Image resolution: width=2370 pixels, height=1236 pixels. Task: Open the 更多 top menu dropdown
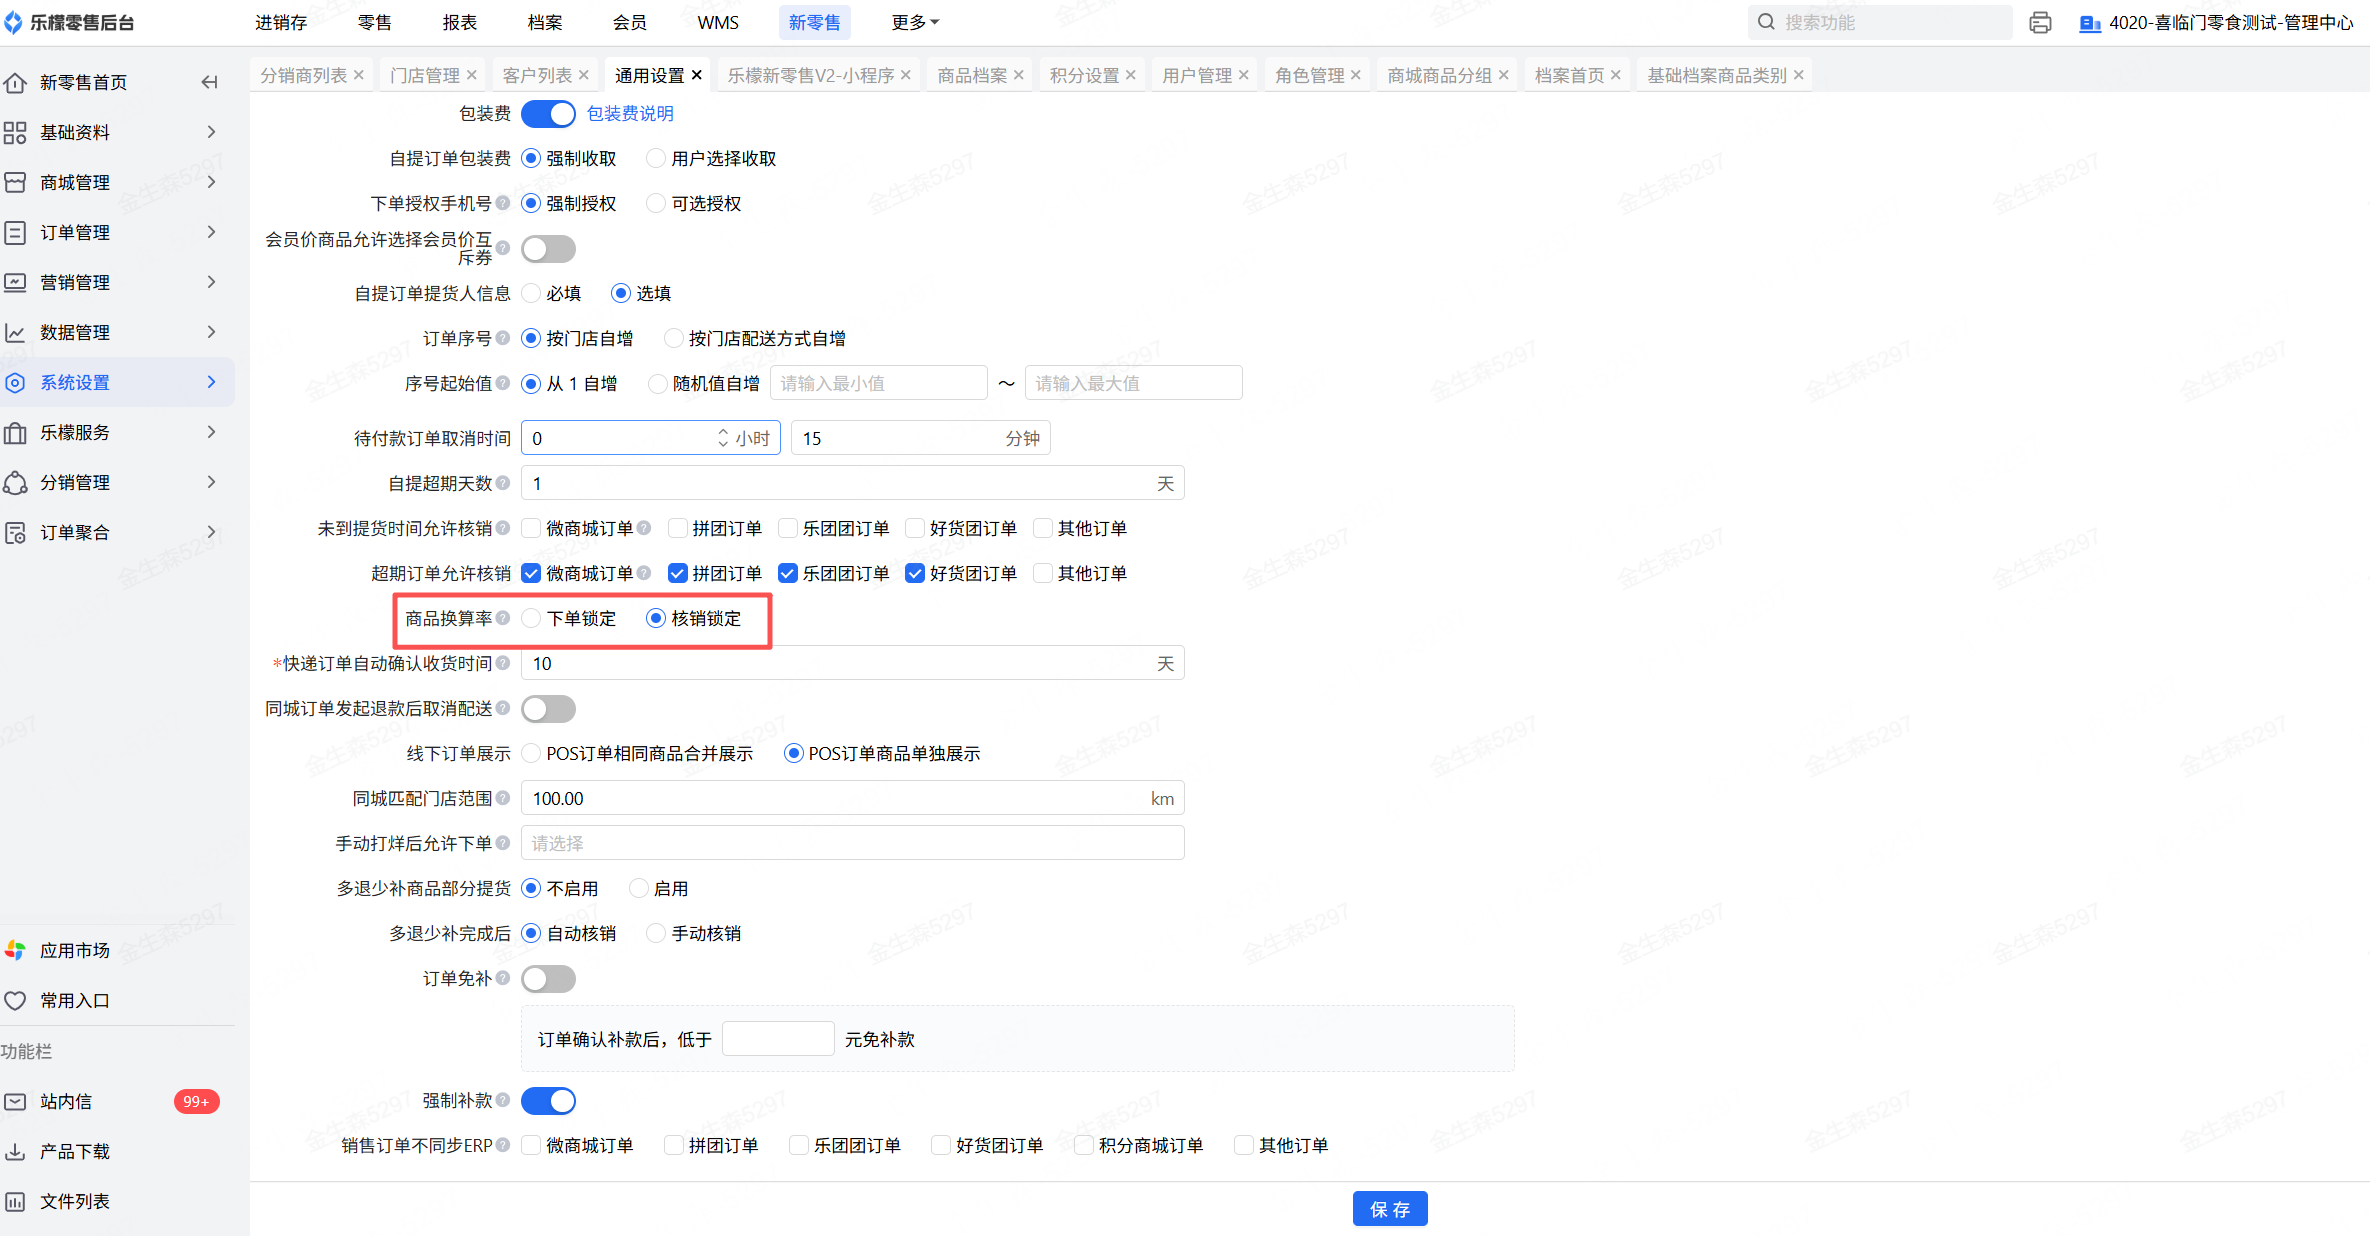point(914,22)
